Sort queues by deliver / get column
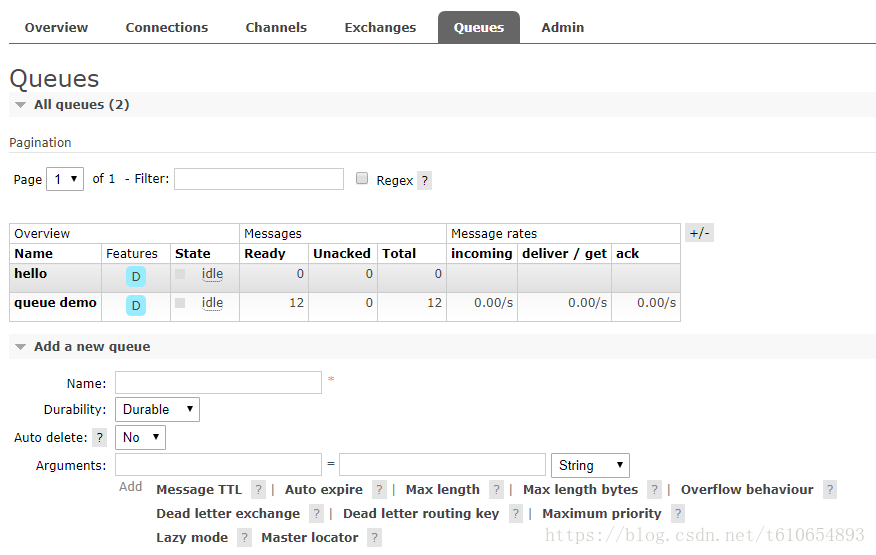 (x=564, y=254)
